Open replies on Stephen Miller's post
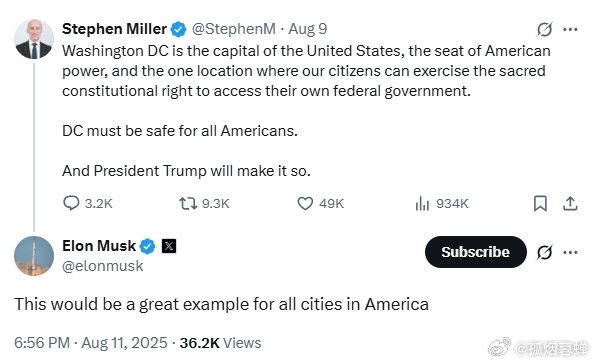 pos(88,203)
